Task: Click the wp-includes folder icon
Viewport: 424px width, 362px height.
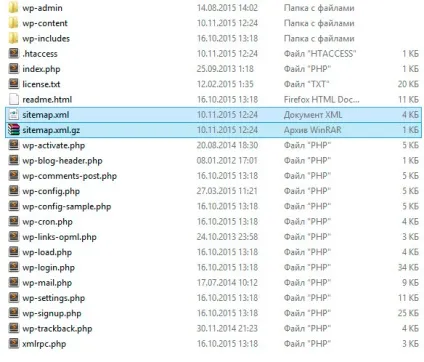Action: point(13,38)
